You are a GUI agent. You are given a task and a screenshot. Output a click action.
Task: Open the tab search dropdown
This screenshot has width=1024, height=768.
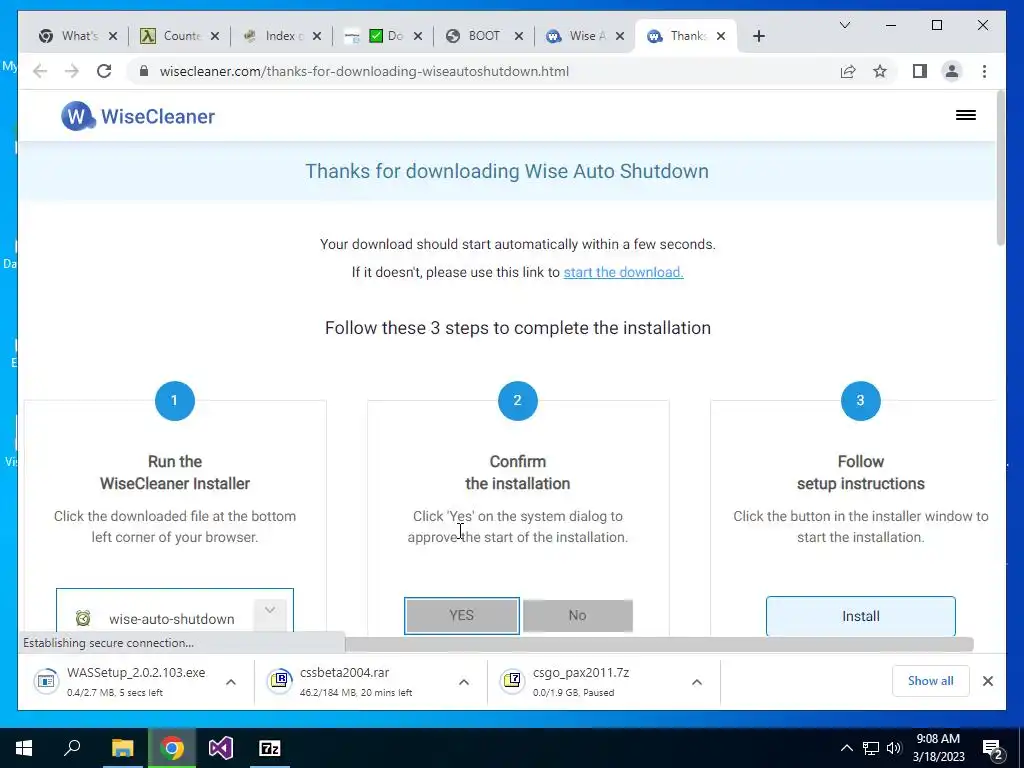coord(844,25)
